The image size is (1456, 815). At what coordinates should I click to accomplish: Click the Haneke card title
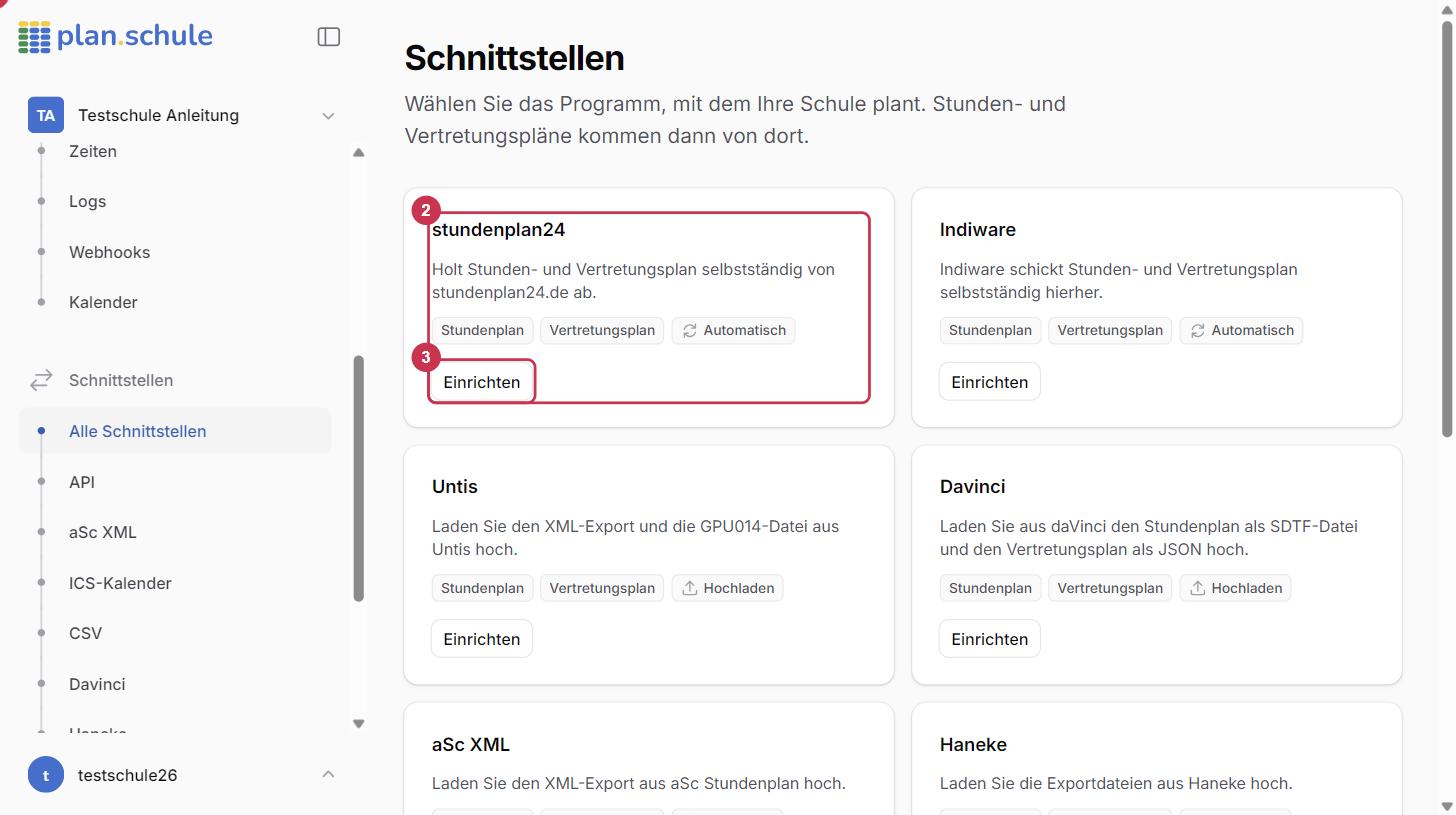(973, 744)
